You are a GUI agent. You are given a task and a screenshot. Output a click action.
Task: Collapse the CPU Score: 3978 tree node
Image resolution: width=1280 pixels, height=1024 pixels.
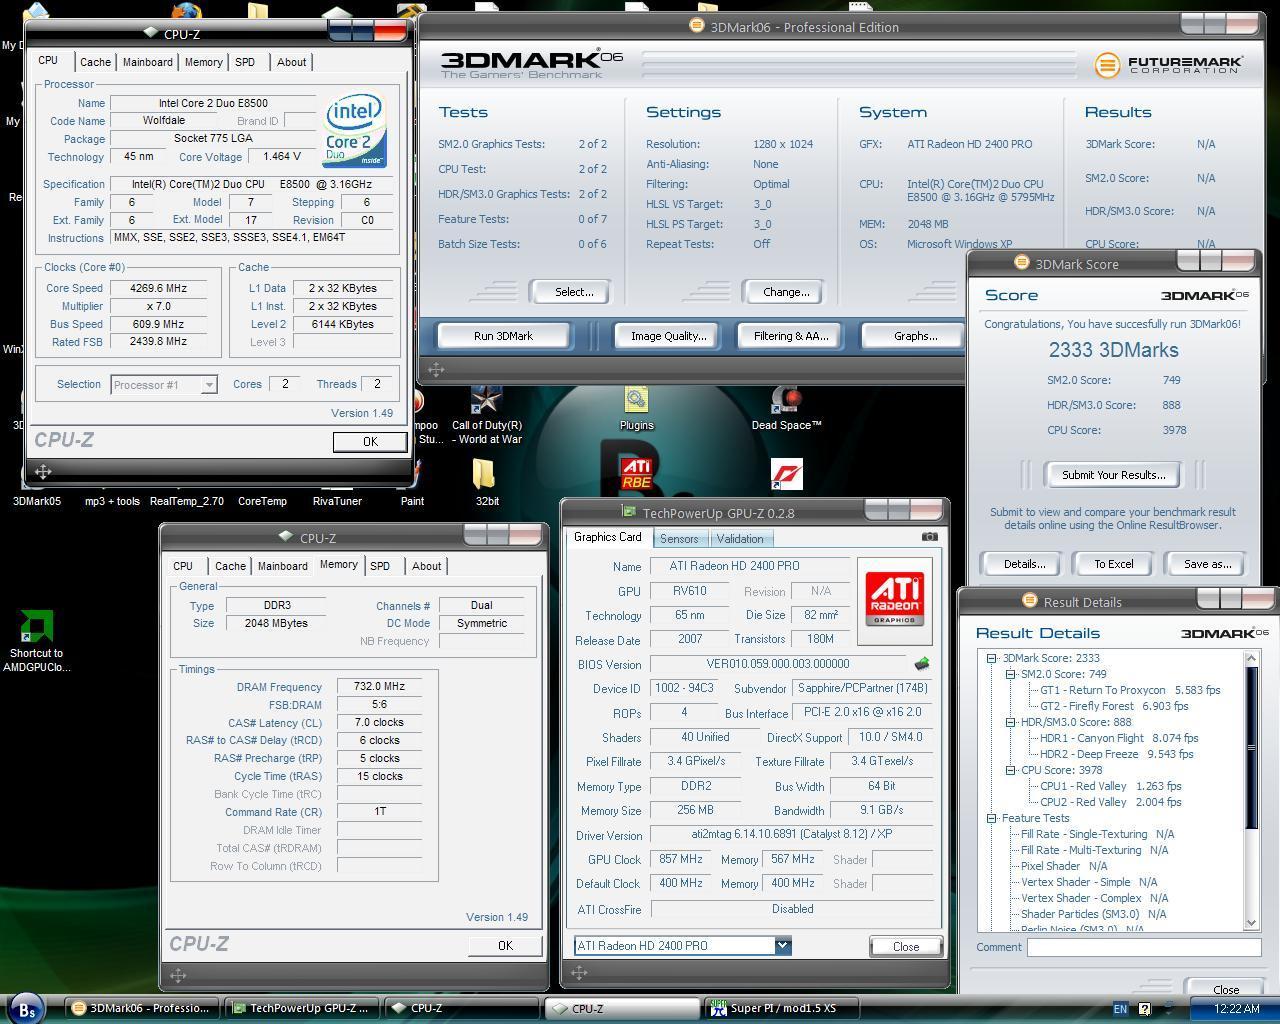[x=1011, y=770]
